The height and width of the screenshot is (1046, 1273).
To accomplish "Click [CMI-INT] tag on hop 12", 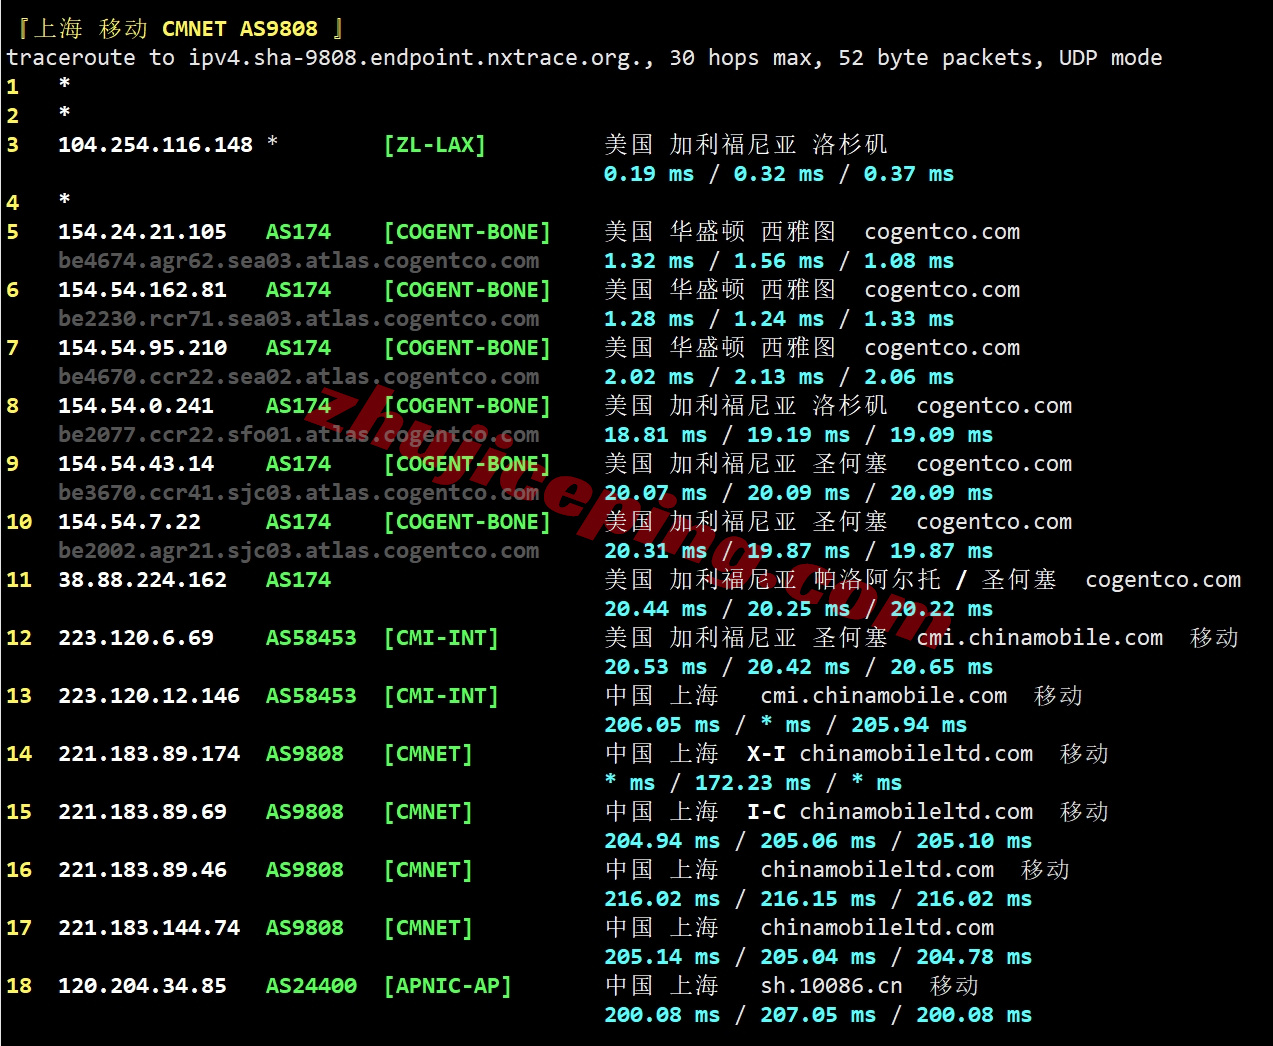I will [x=441, y=638].
